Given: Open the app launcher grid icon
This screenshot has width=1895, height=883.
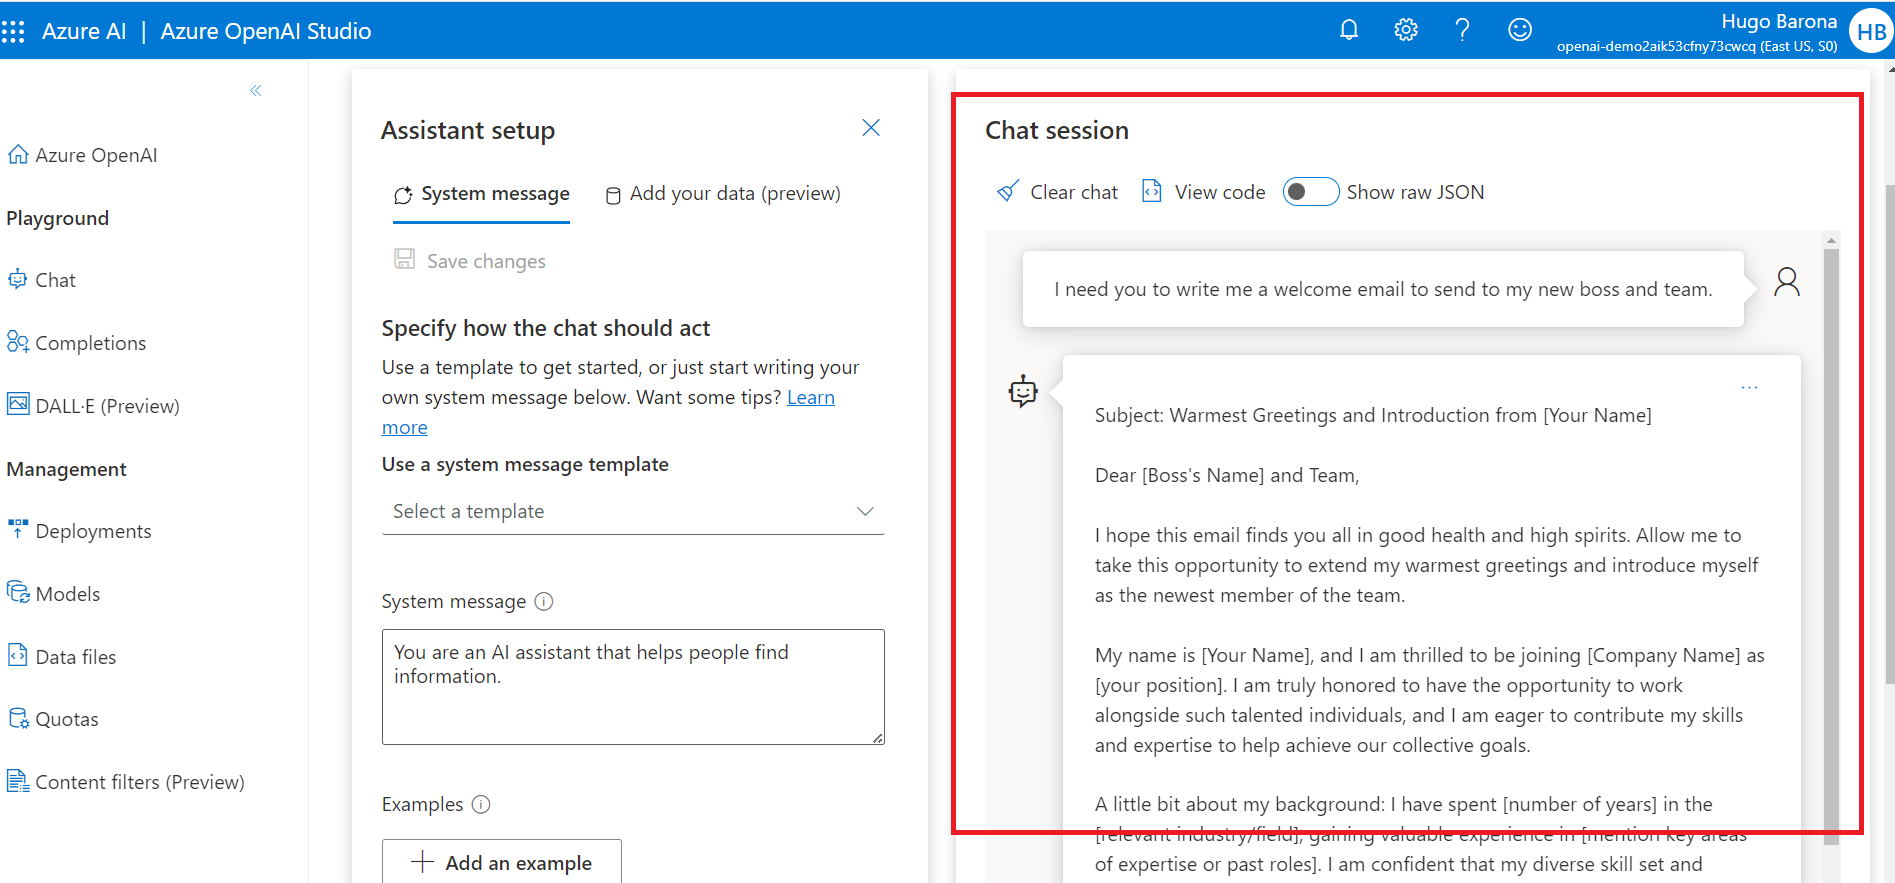Looking at the screenshot, I should pyautogui.click(x=14, y=32).
